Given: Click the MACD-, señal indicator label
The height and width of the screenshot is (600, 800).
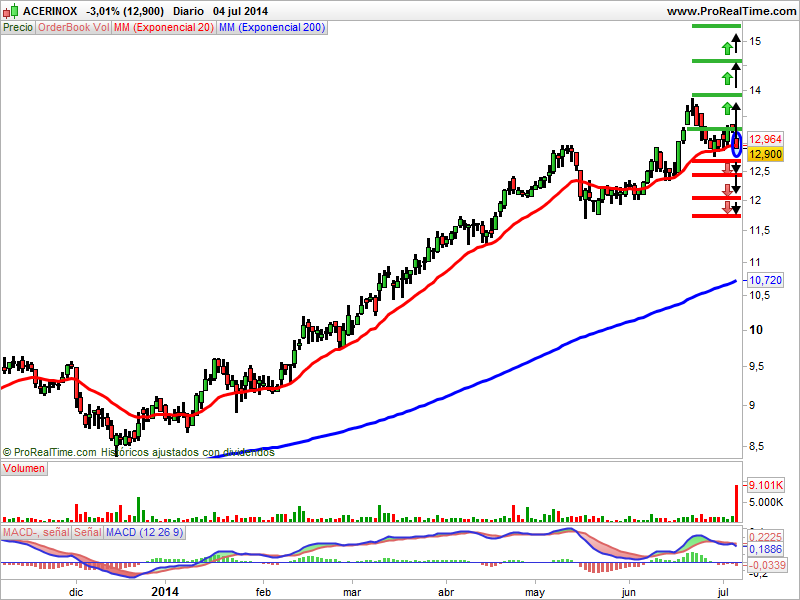Looking at the screenshot, I should point(36,533).
